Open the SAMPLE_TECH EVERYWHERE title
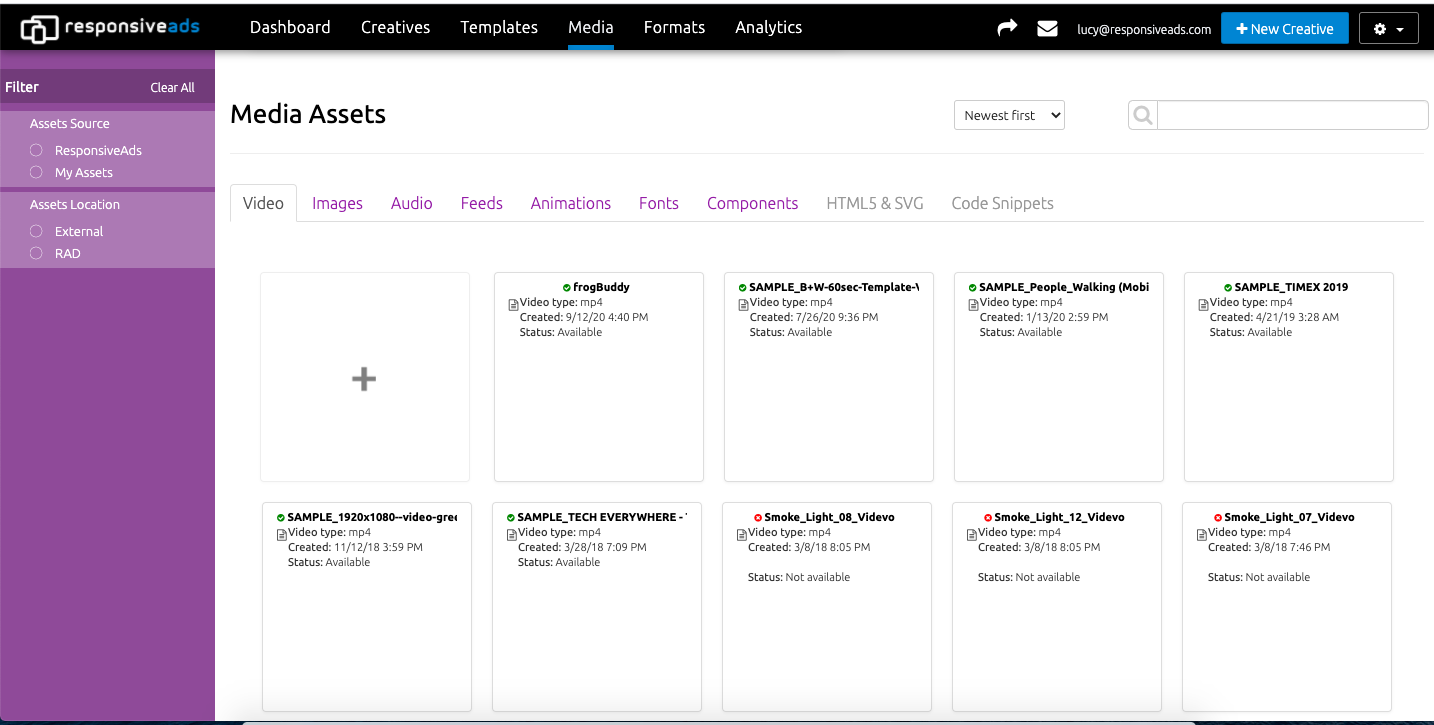The image size is (1434, 725). 602,518
